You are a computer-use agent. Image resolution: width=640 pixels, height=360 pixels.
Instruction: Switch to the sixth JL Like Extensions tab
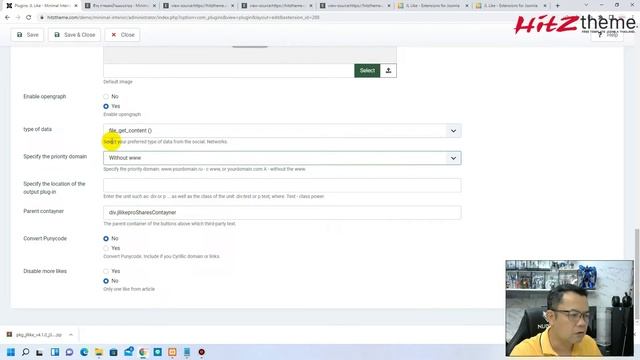click(x=432, y=6)
